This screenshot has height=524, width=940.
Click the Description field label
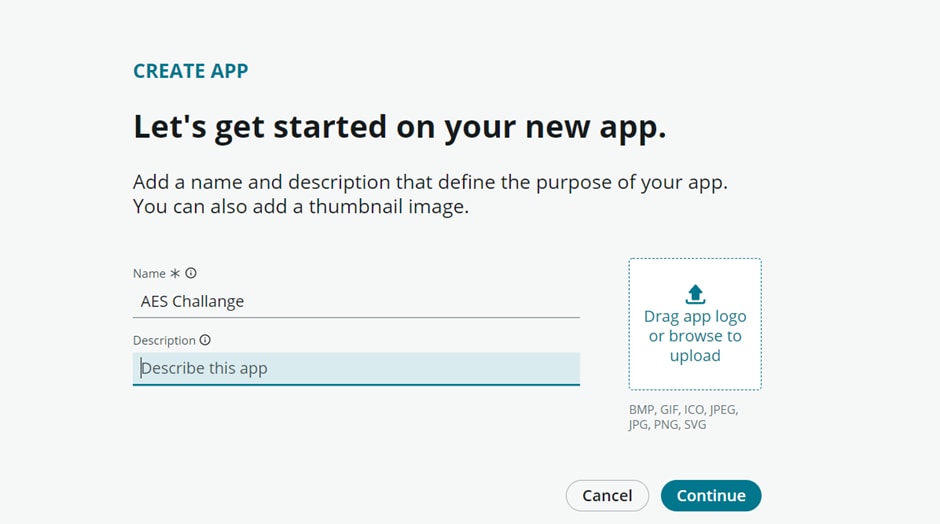[x=164, y=341]
